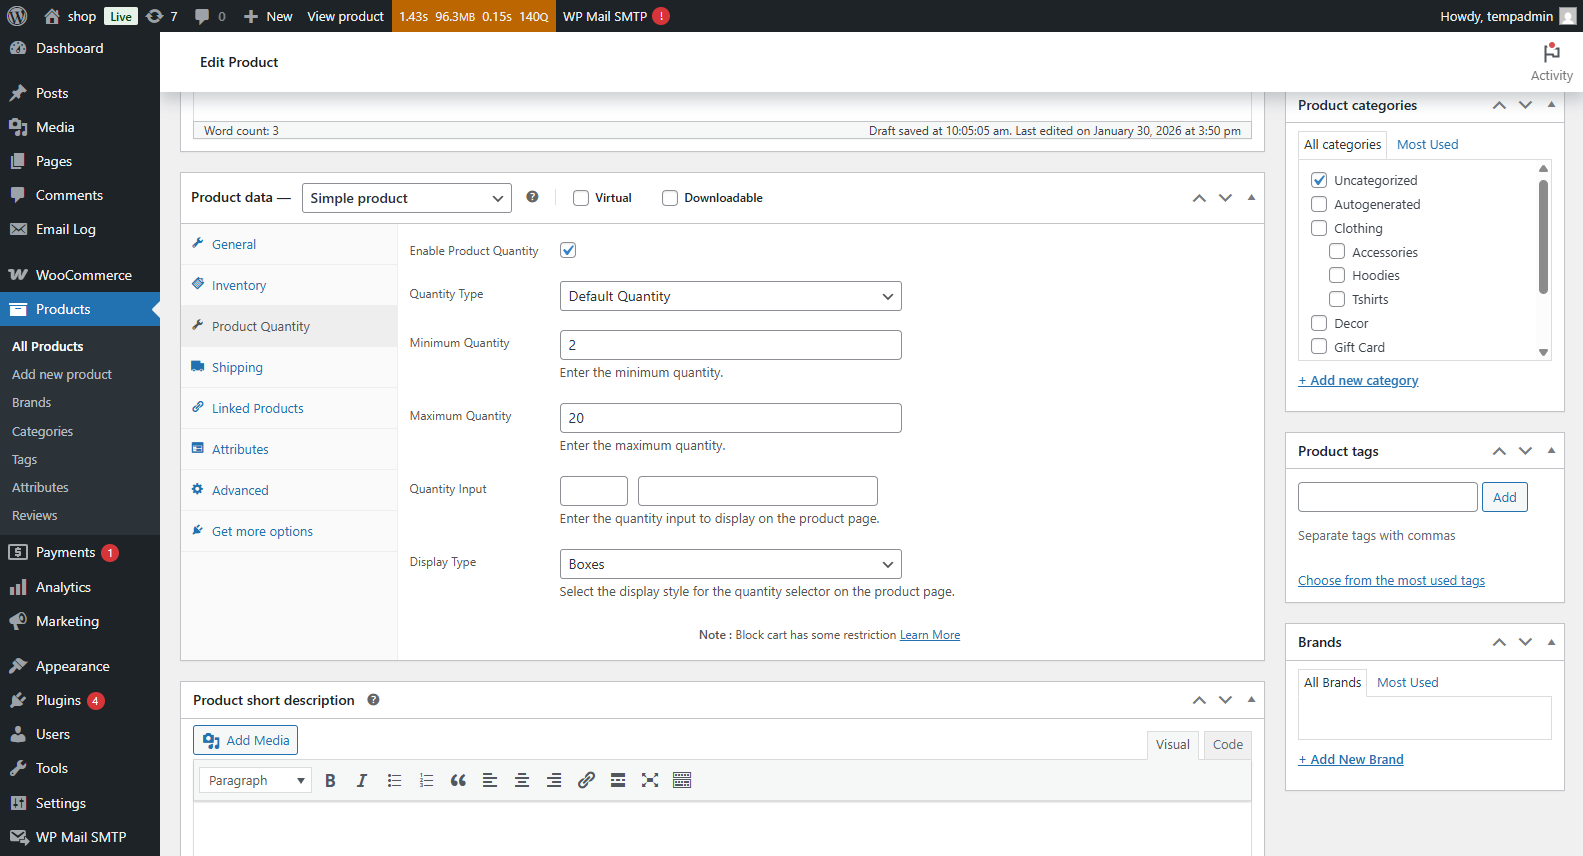Open the Display Type dropdown
1583x856 pixels.
click(x=730, y=564)
